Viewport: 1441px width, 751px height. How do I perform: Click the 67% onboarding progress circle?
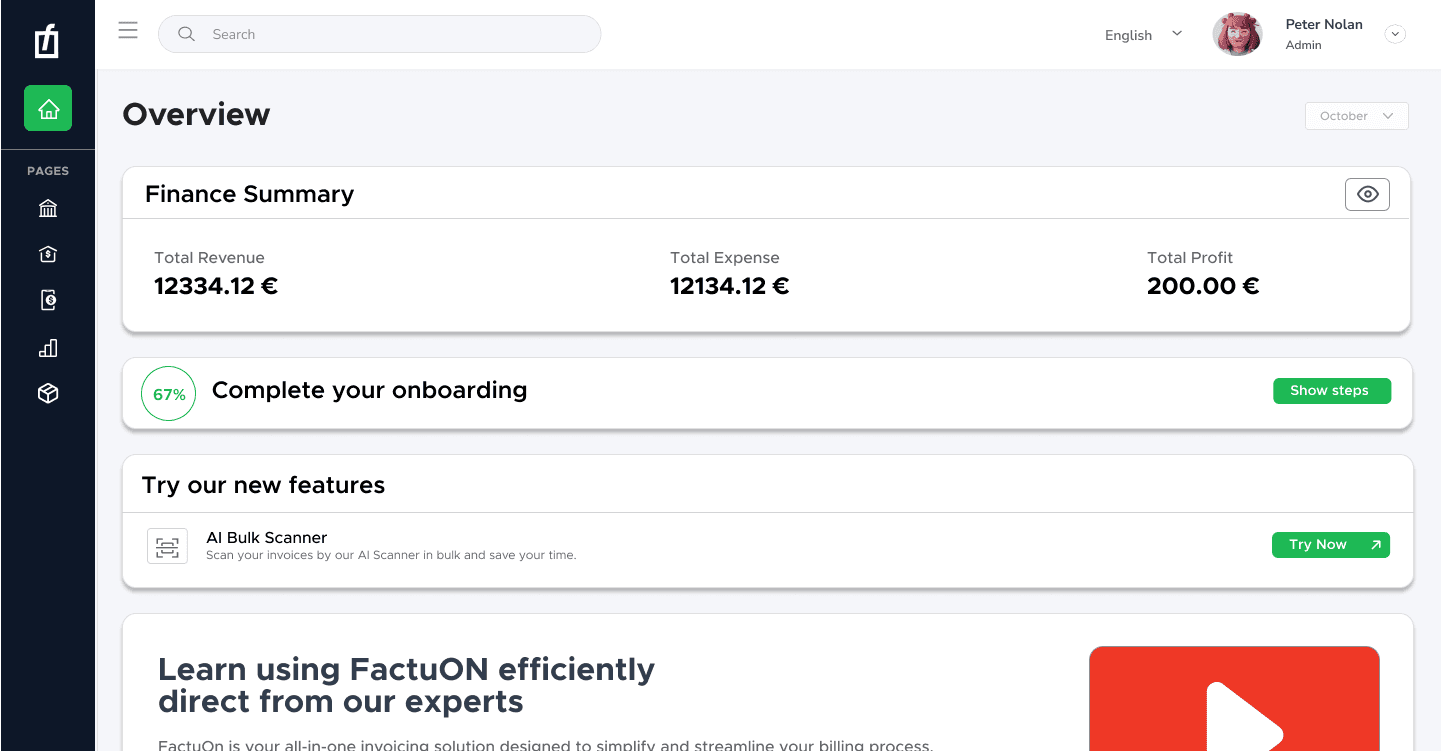coord(169,394)
